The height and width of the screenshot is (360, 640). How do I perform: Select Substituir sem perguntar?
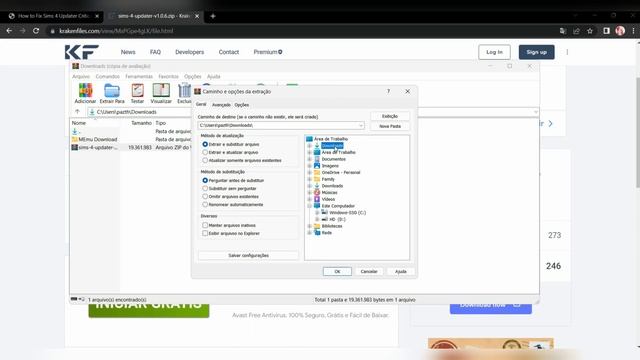205,189
